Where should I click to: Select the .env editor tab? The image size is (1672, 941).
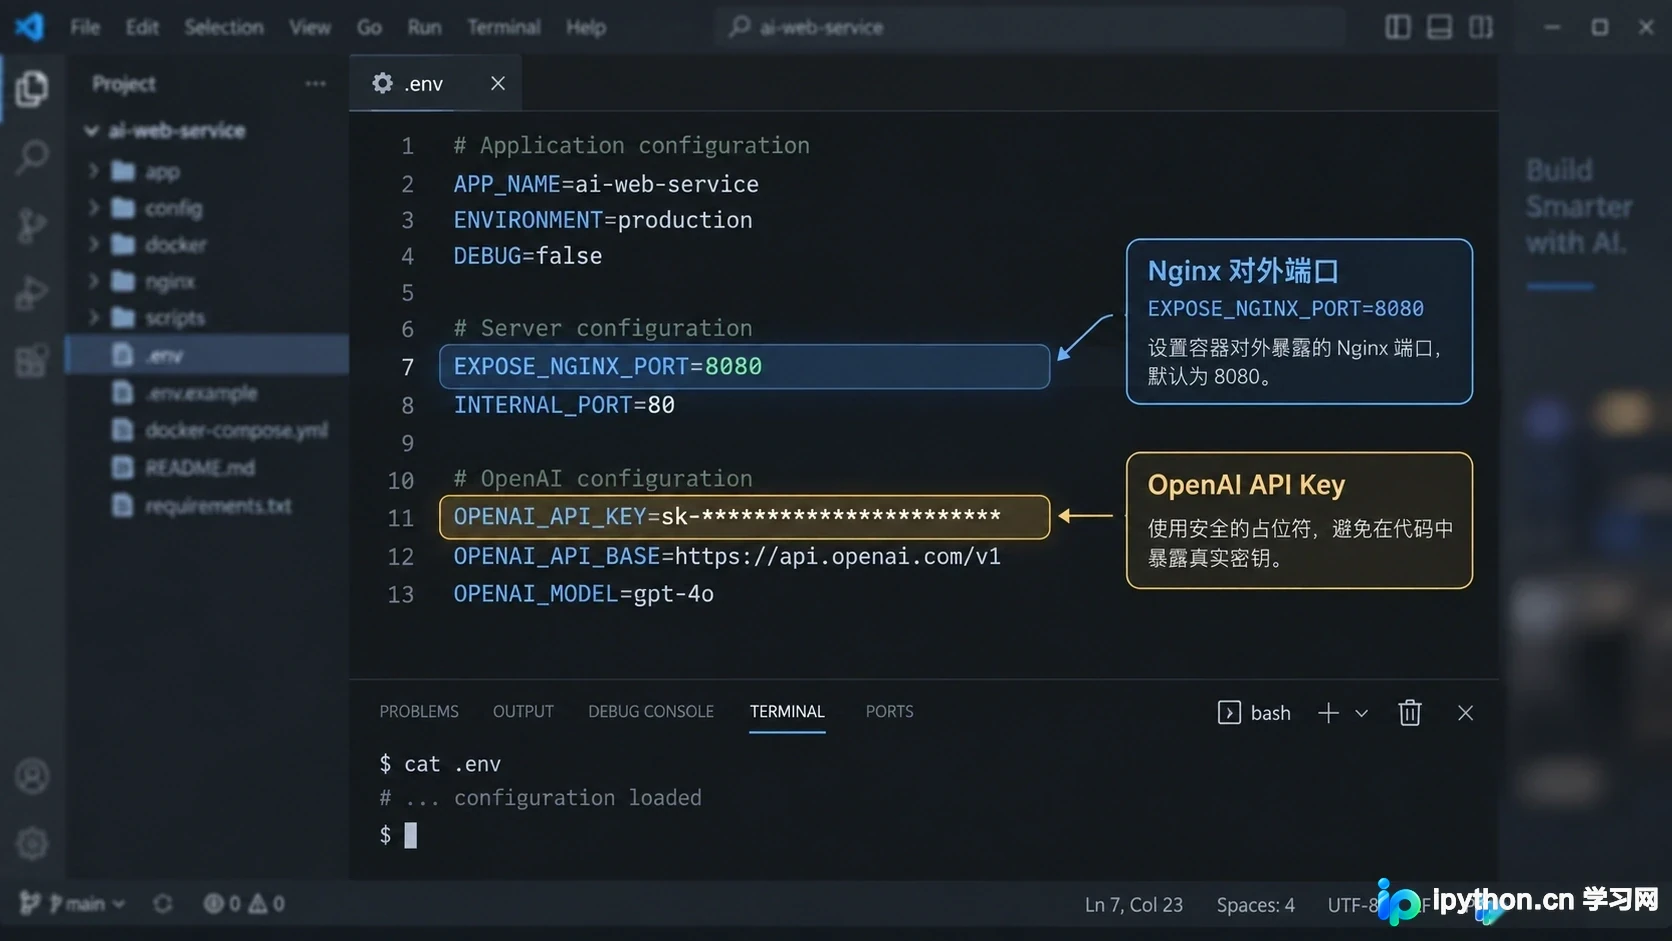click(x=435, y=84)
